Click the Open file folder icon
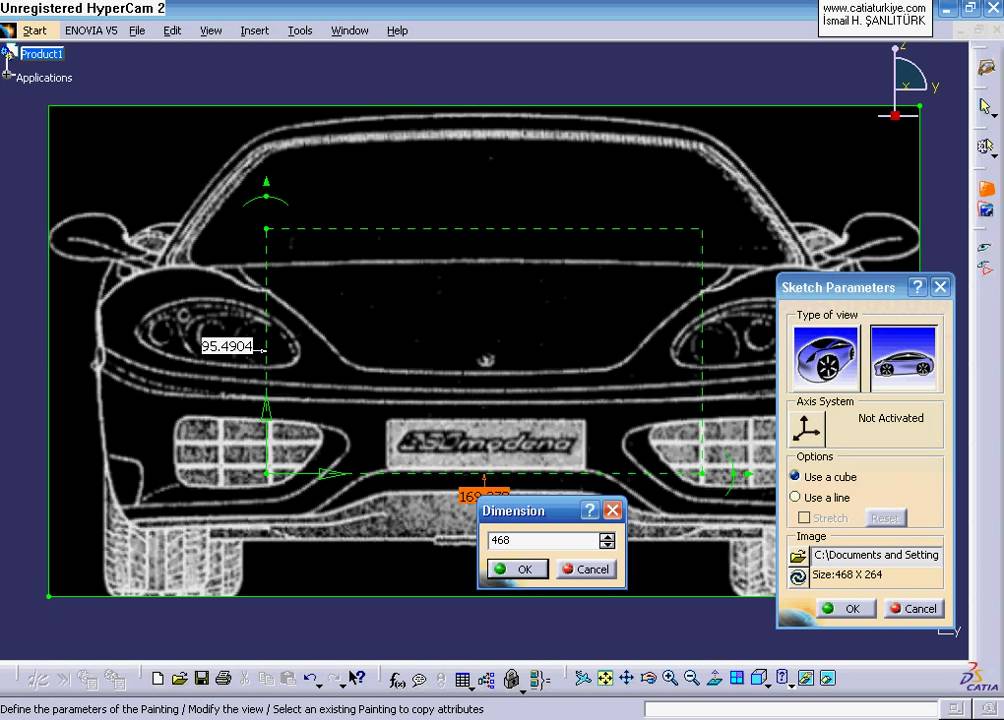Image resolution: width=1004 pixels, height=720 pixels. click(180, 678)
